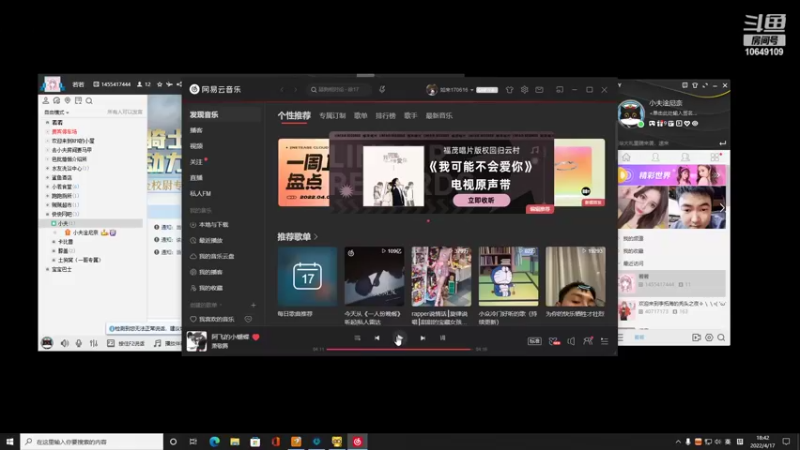Show hidden system tray icons chevron
Screen dimensions: 800x450
[x=678, y=442]
